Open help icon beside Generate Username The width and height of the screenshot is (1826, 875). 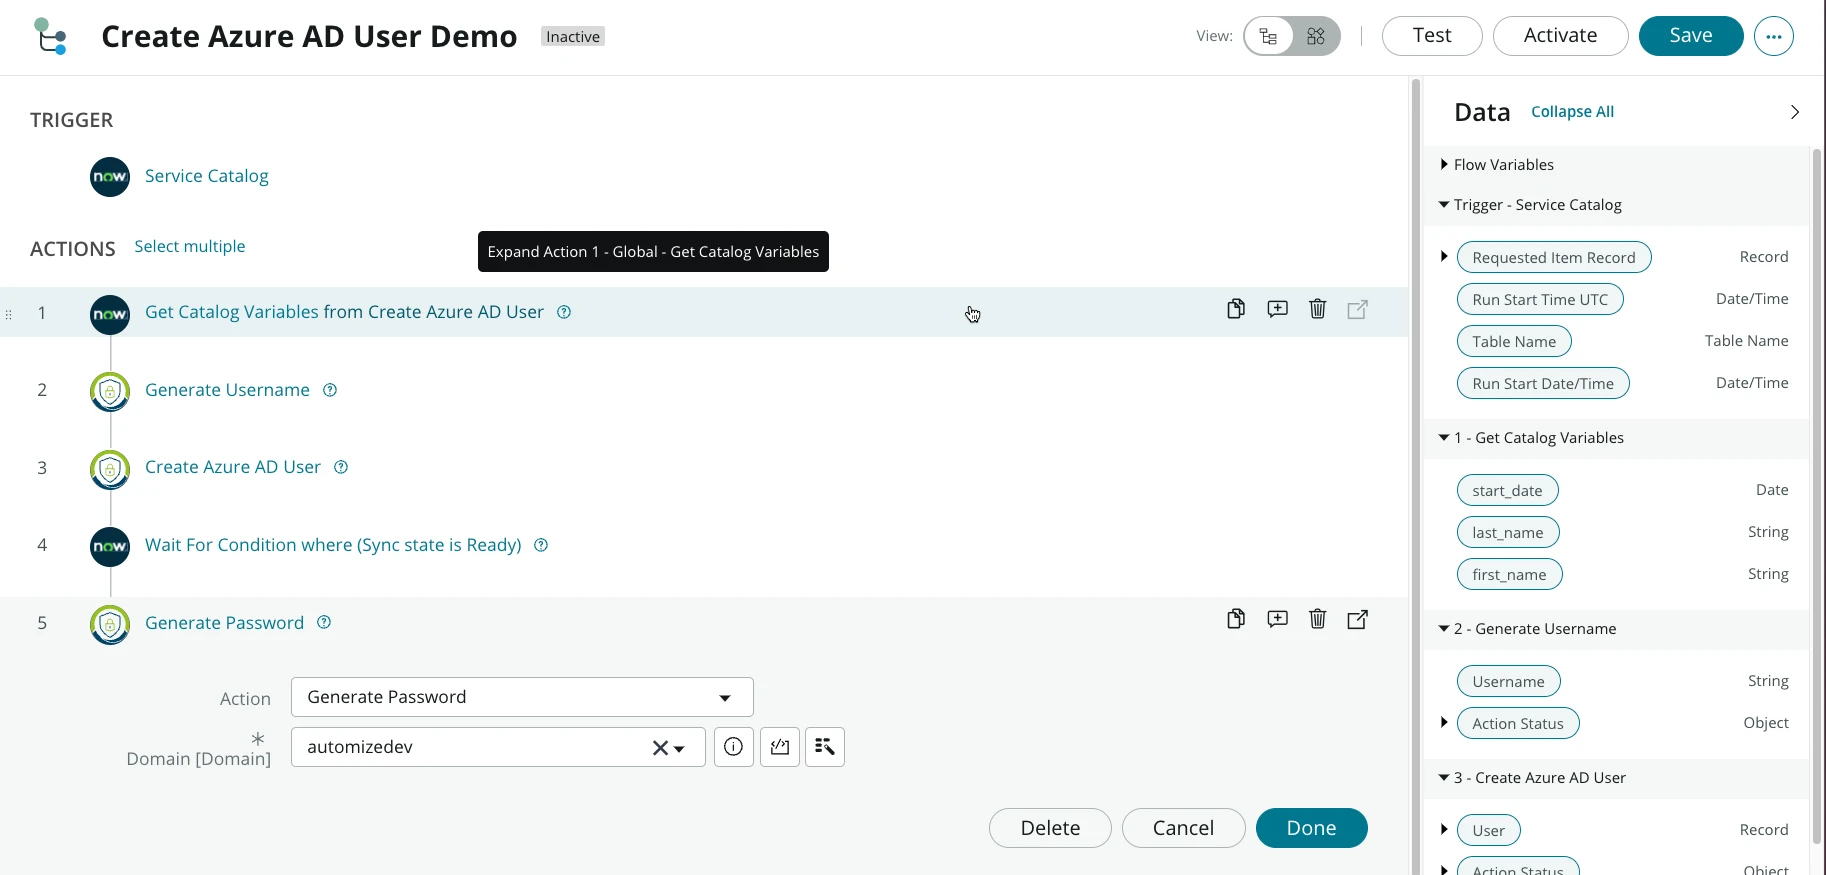tap(330, 390)
